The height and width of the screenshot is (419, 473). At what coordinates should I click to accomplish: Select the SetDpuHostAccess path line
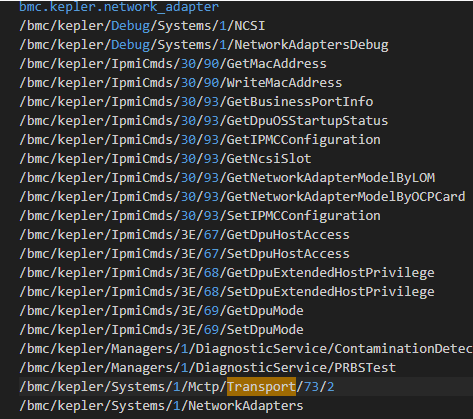[x=185, y=254]
